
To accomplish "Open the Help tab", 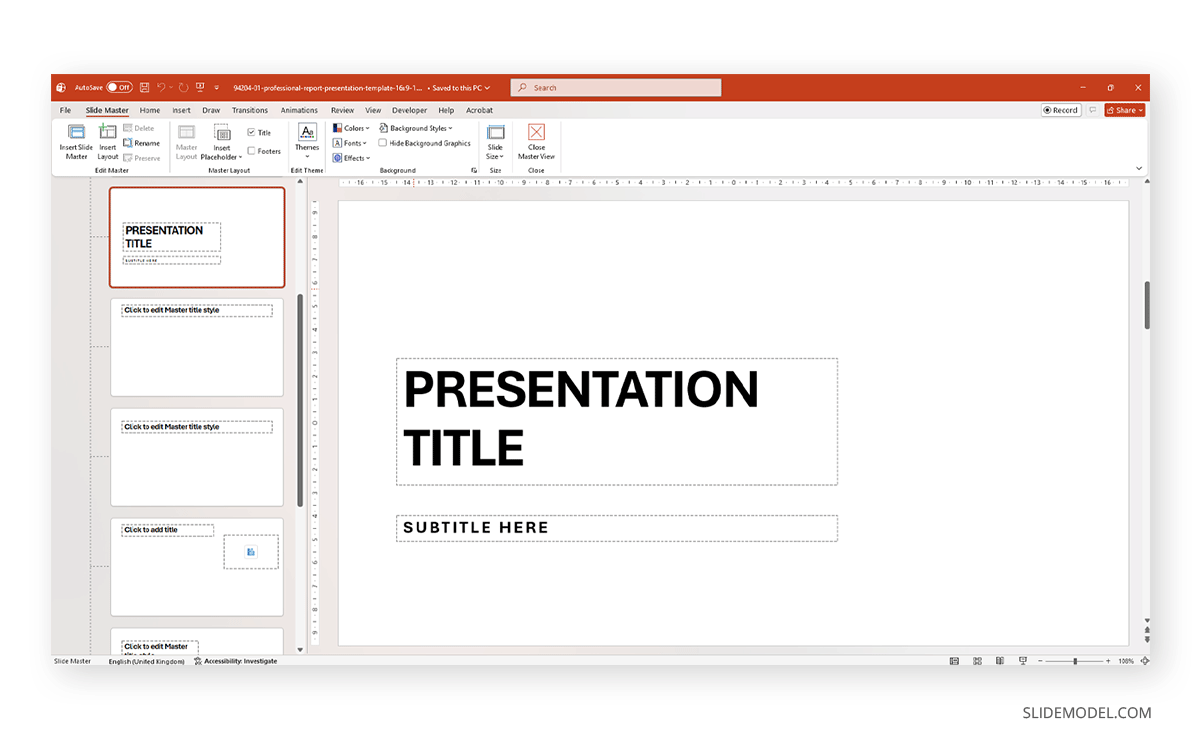I will 446,110.
